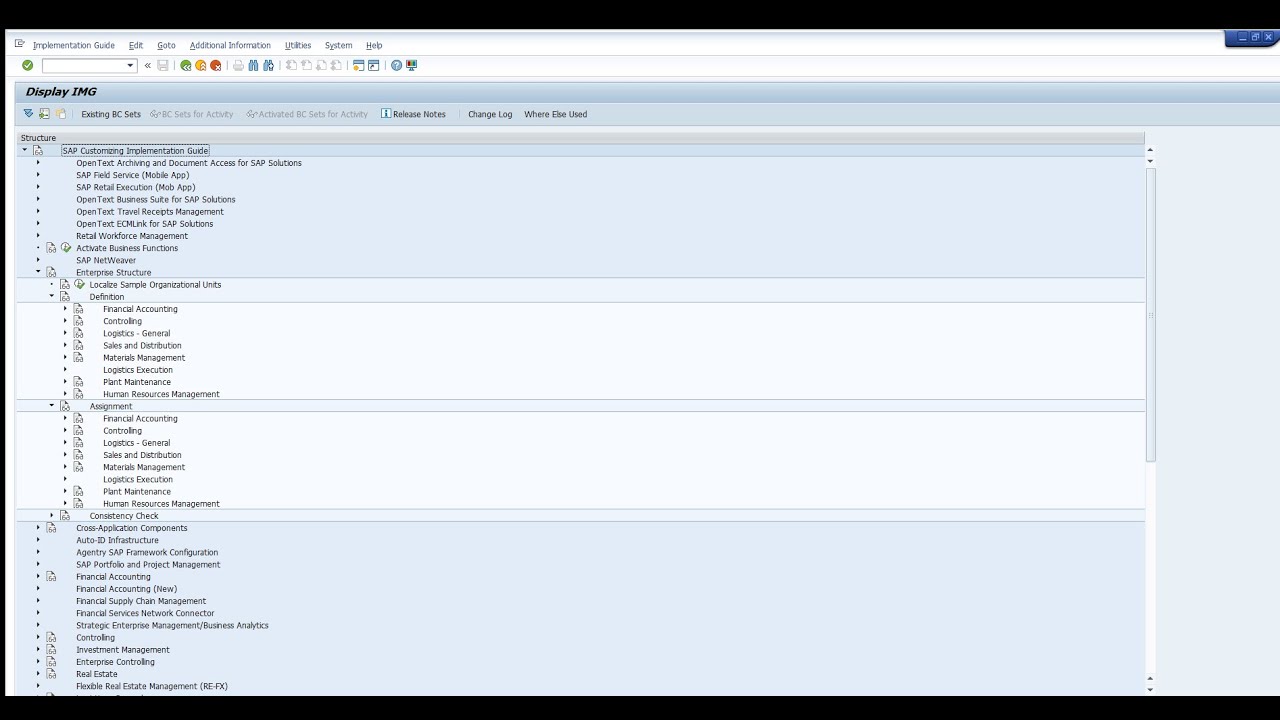Click the Release Notes button
The height and width of the screenshot is (720, 1280).
(x=413, y=114)
